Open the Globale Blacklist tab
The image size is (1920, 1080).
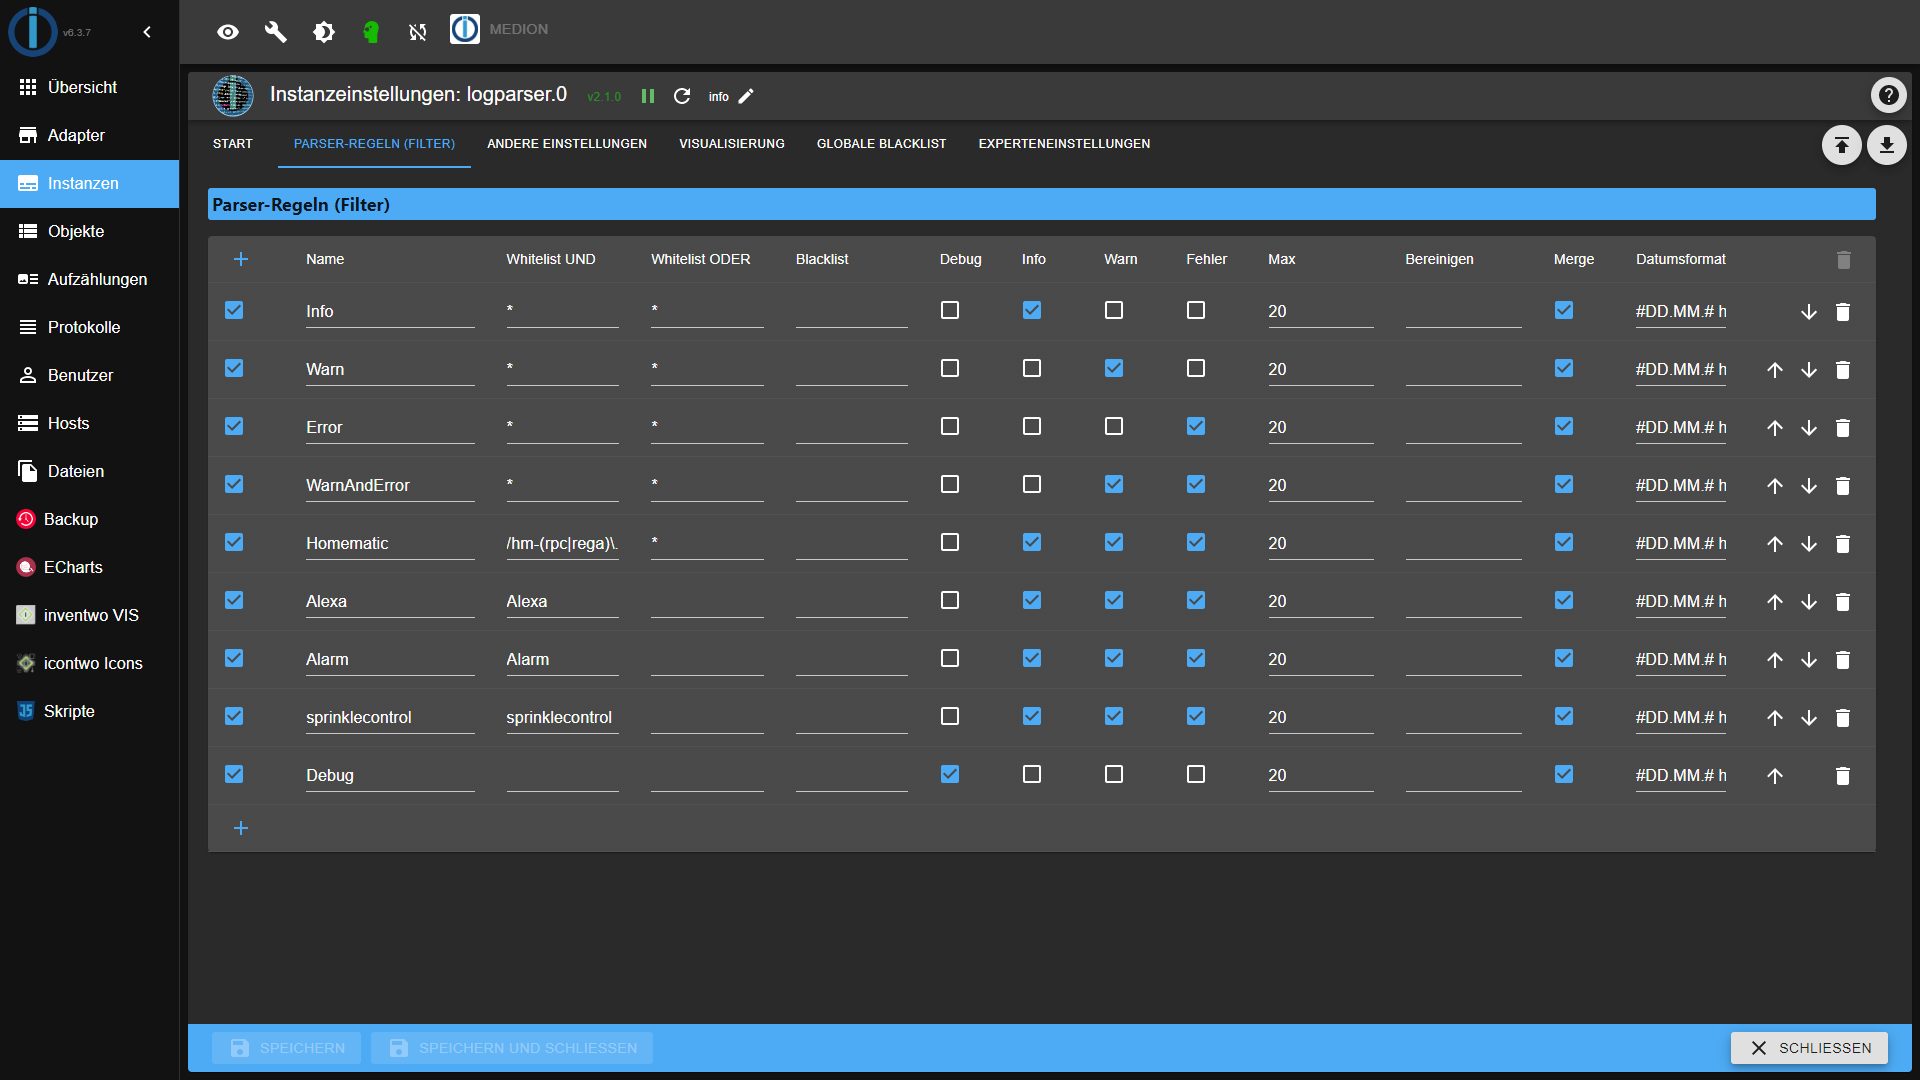tap(881, 144)
